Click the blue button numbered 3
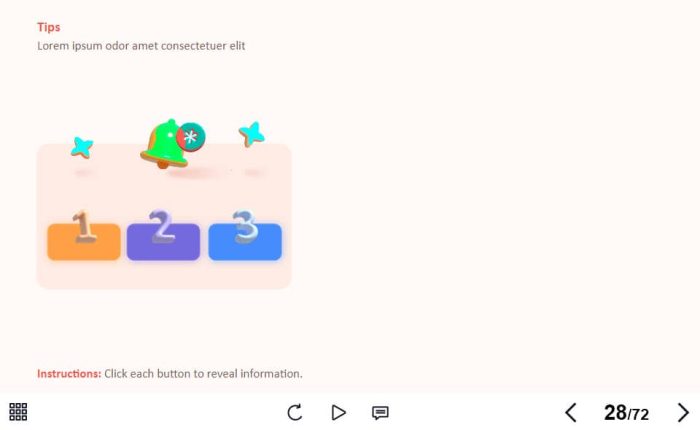Viewport: 700px width, 430px height. [245, 242]
